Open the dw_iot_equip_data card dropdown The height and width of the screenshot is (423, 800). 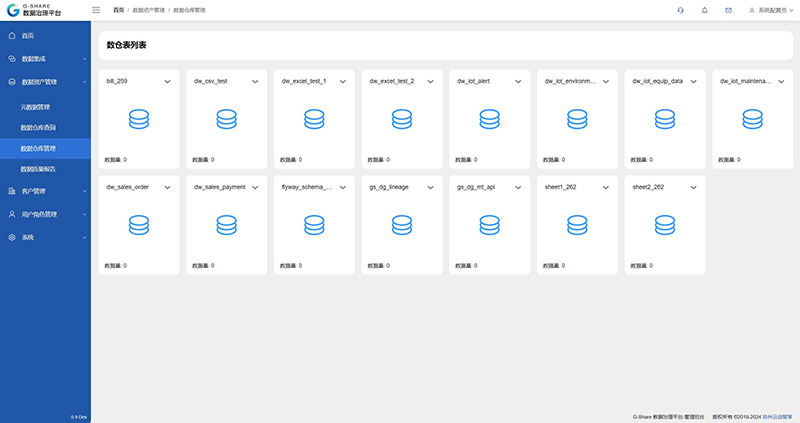click(692, 81)
